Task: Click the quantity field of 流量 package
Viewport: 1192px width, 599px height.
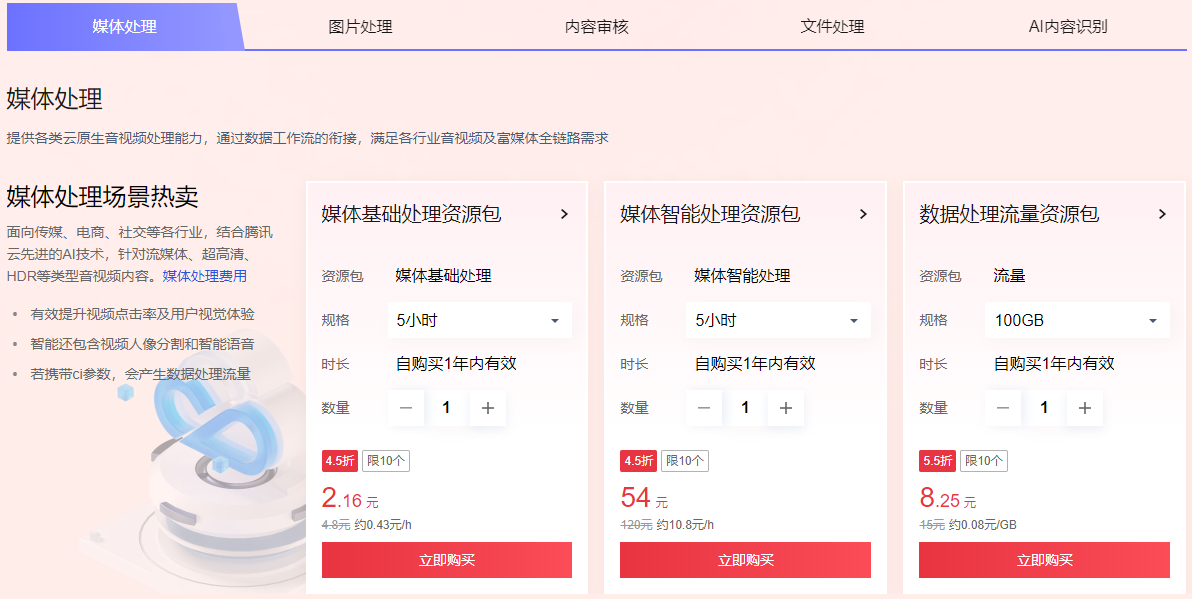Action: tap(1045, 408)
